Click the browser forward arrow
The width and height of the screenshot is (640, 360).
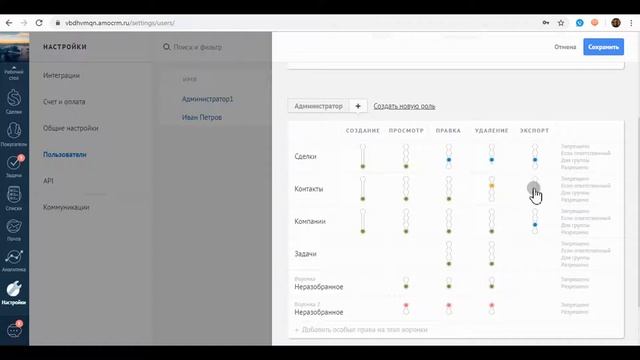[x=24, y=23]
